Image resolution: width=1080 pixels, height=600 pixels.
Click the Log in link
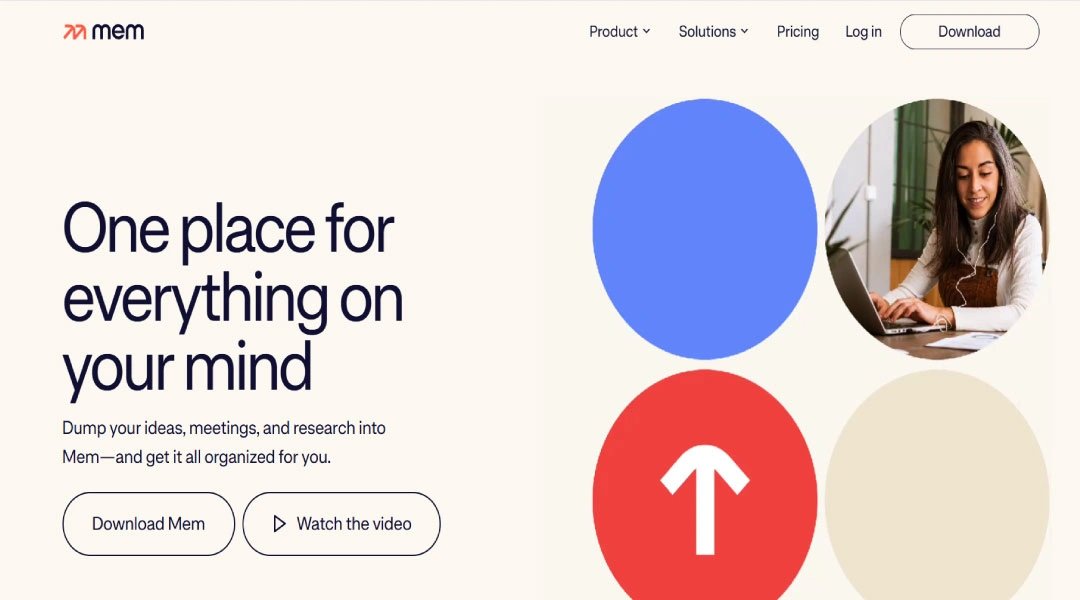coord(863,32)
